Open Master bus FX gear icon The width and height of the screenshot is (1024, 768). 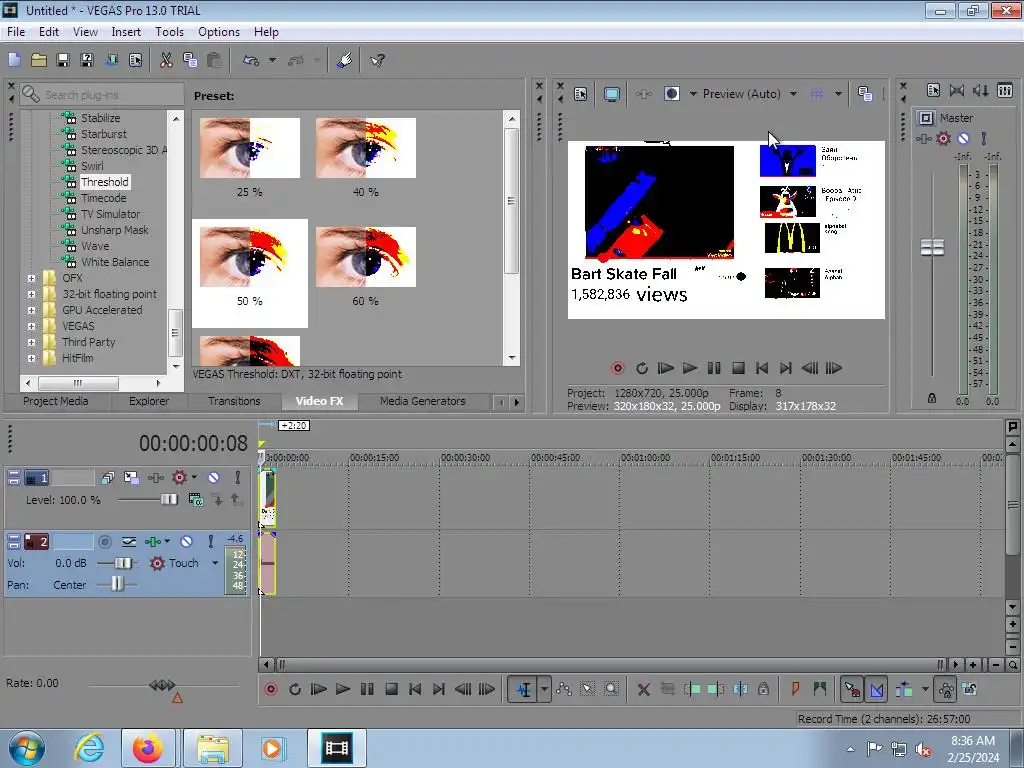click(944, 138)
